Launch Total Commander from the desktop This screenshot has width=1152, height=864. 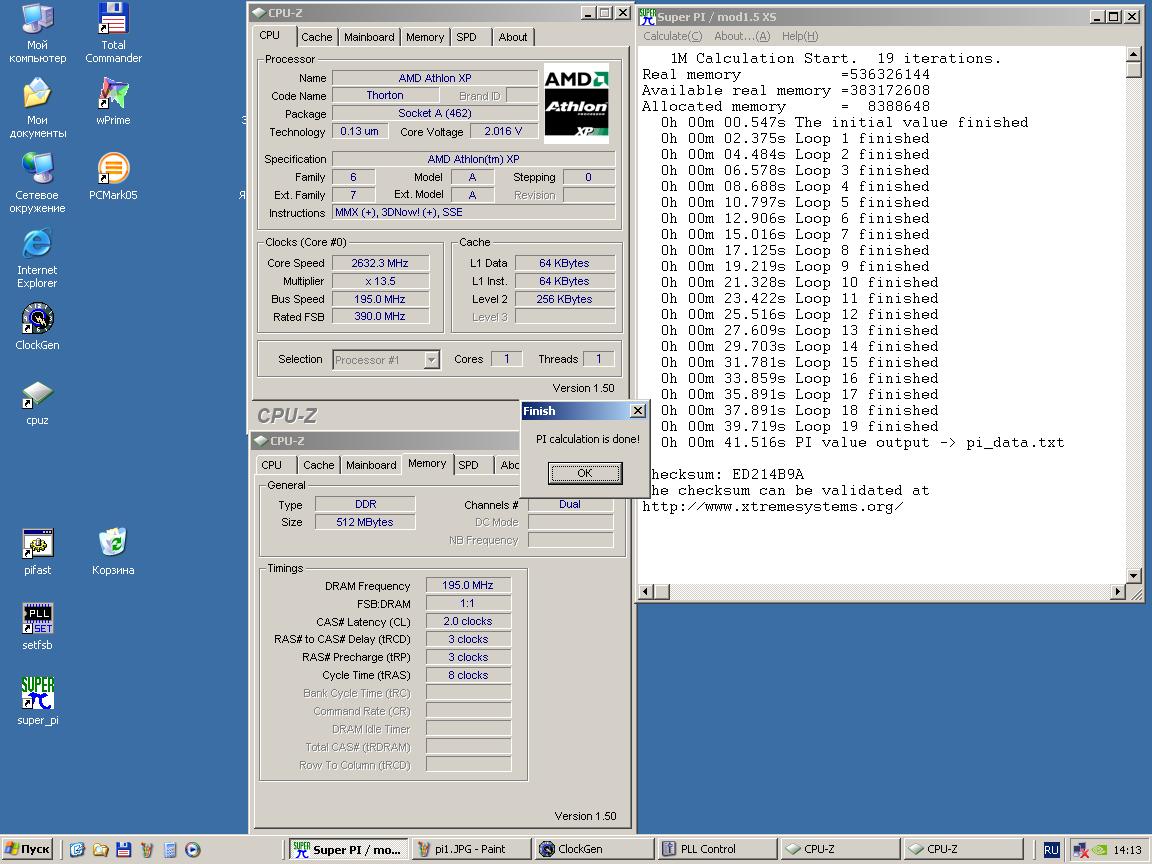pos(113,33)
